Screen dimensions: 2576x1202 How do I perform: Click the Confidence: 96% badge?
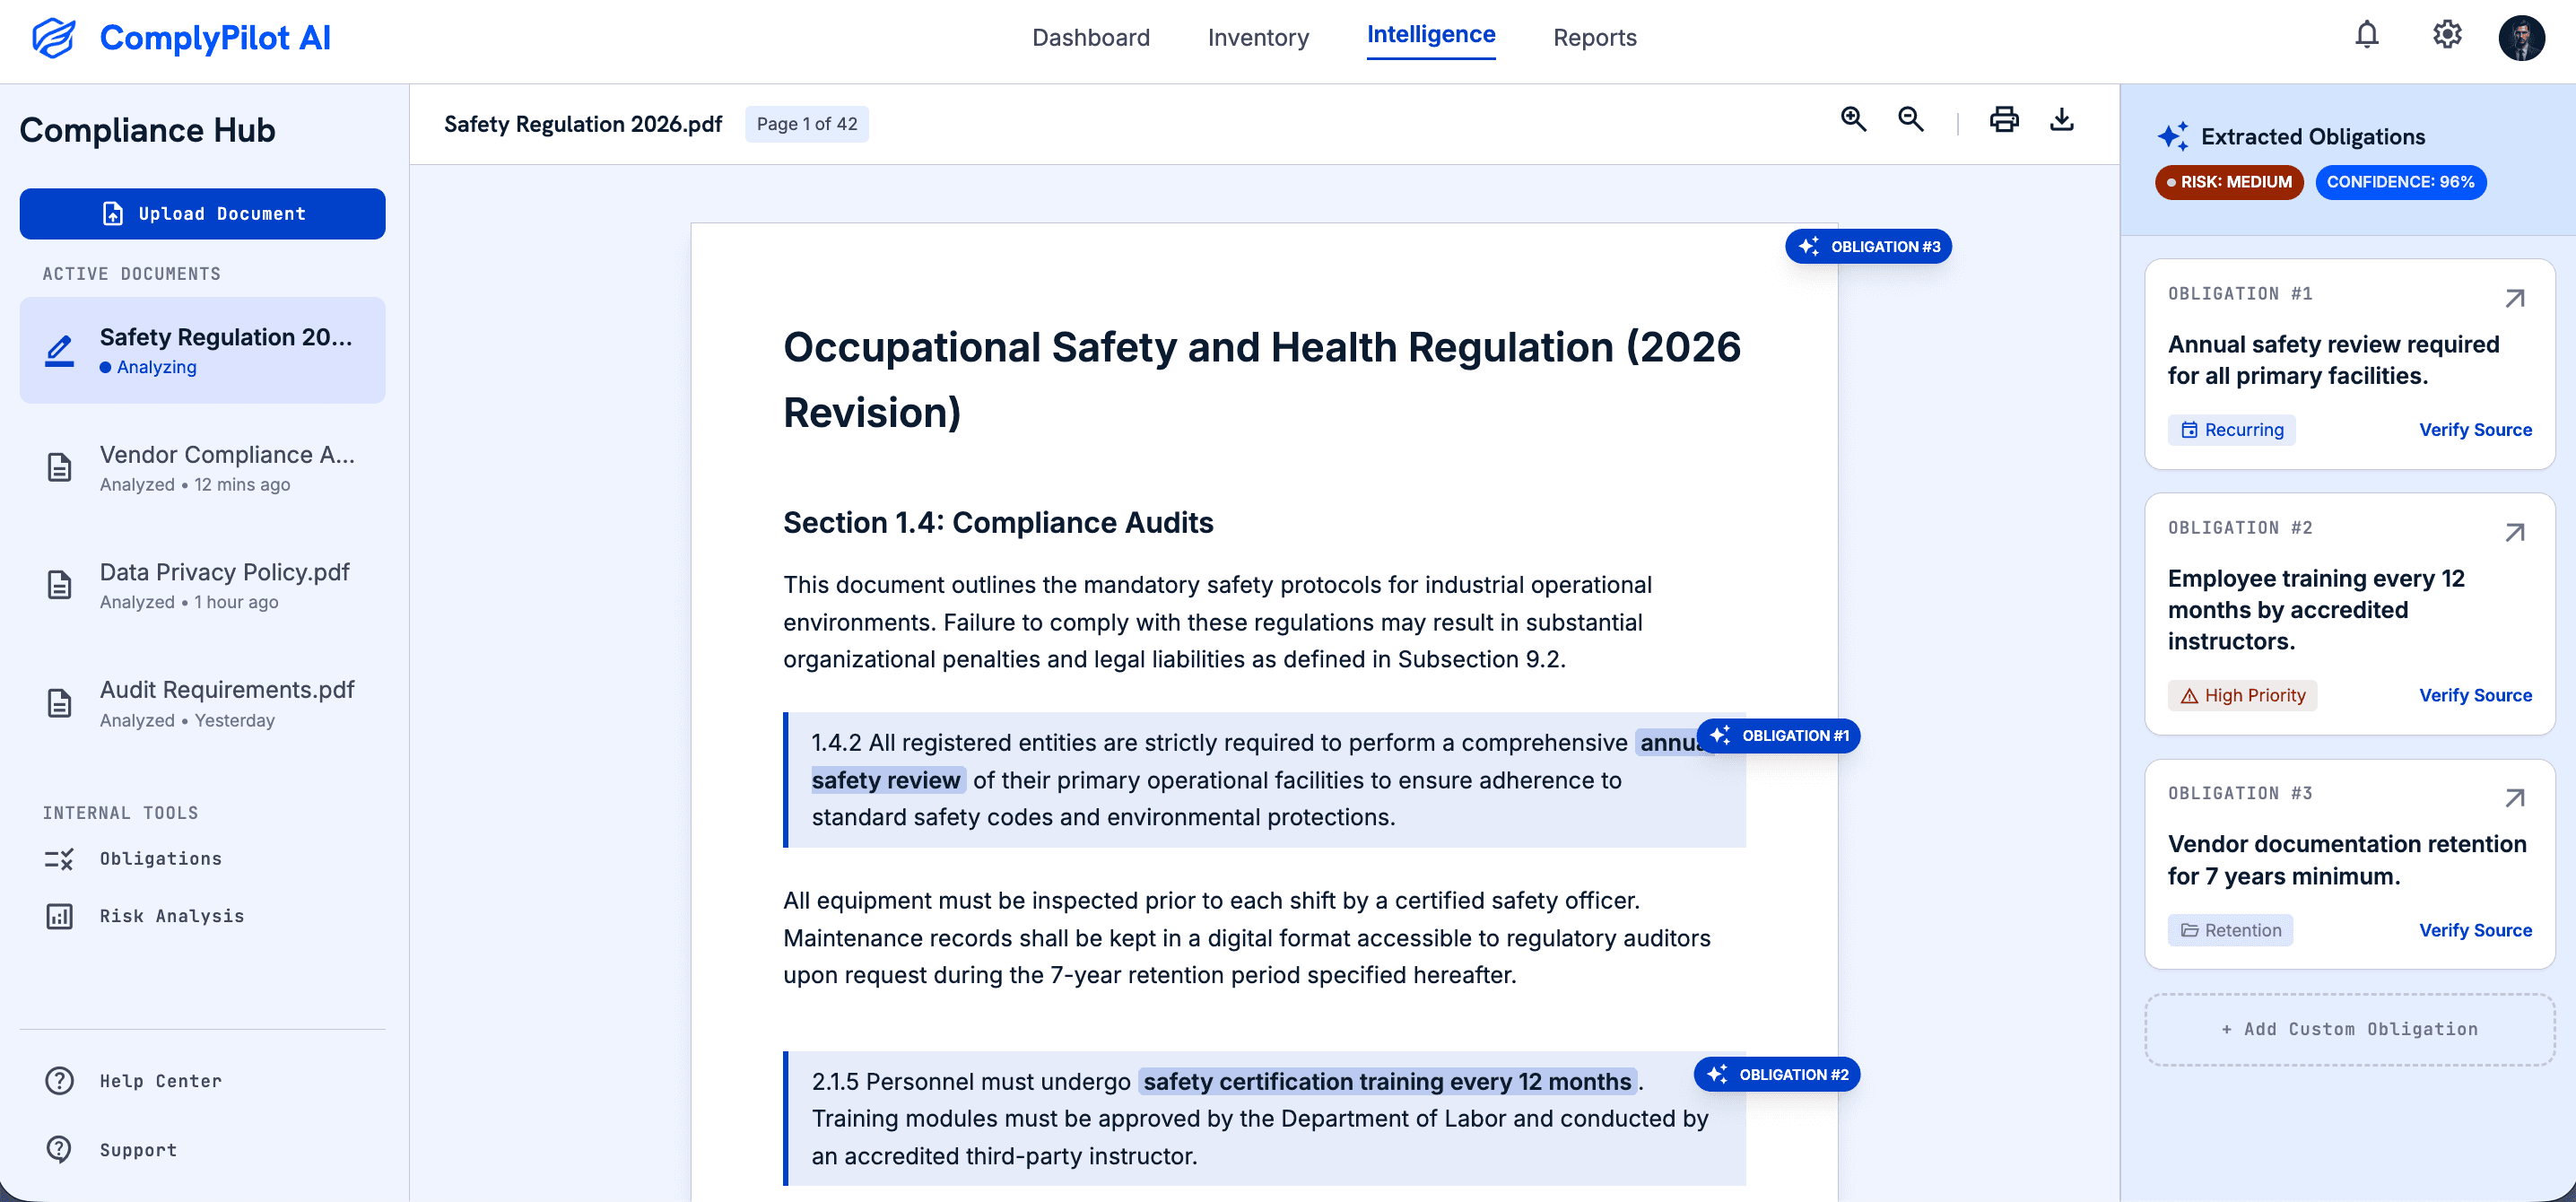(x=2400, y=182)
